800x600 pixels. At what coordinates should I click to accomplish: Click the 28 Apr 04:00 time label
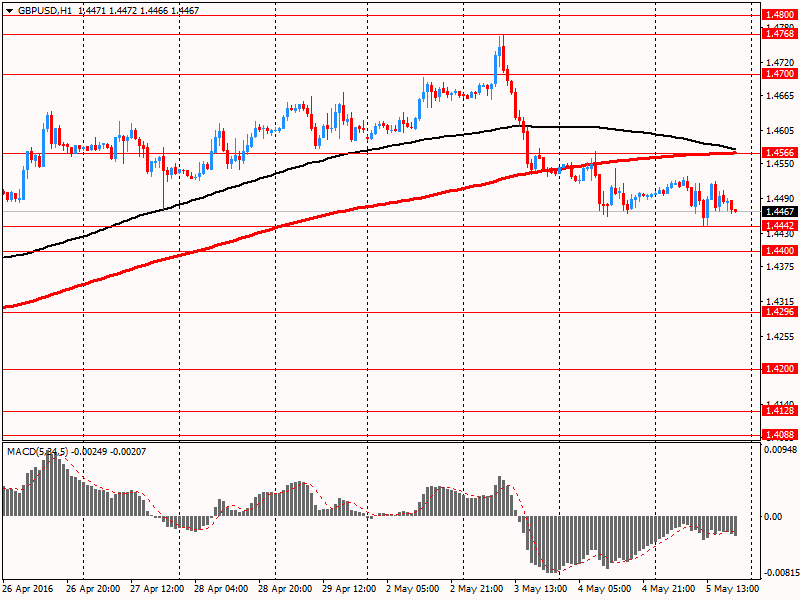pyautogui.click(x=221, y=589)
